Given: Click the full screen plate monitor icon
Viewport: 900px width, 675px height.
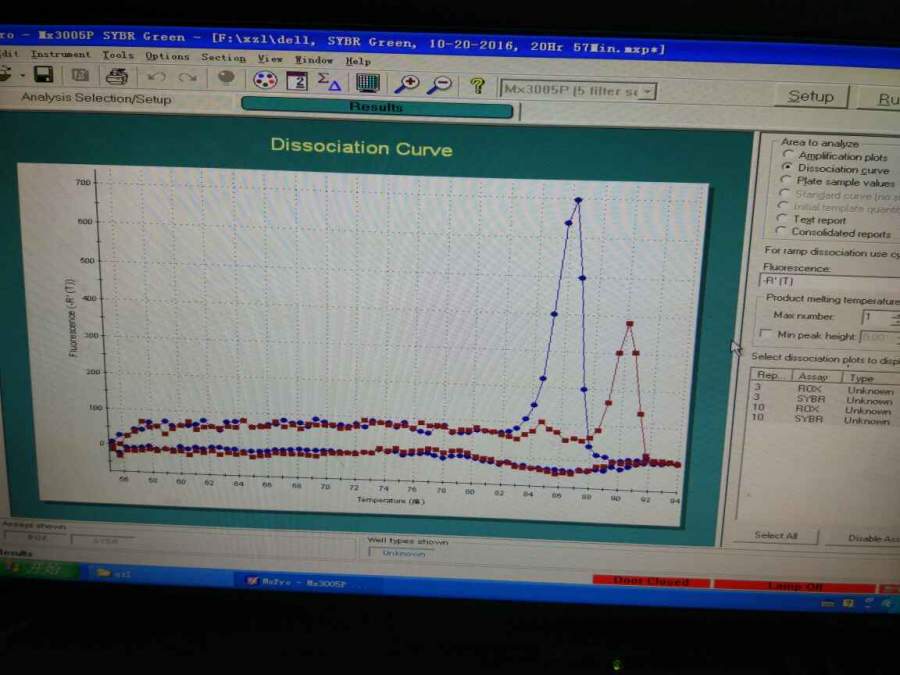Looking at the screenshot, I should click(x=367, y=83).
